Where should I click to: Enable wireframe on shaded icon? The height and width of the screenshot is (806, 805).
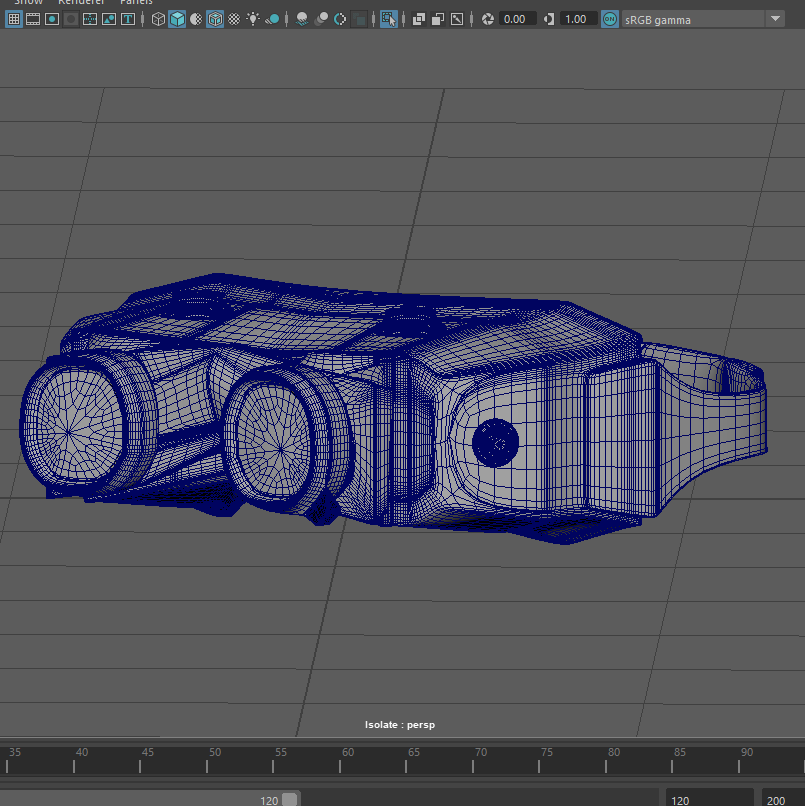[x=215, y=19]
